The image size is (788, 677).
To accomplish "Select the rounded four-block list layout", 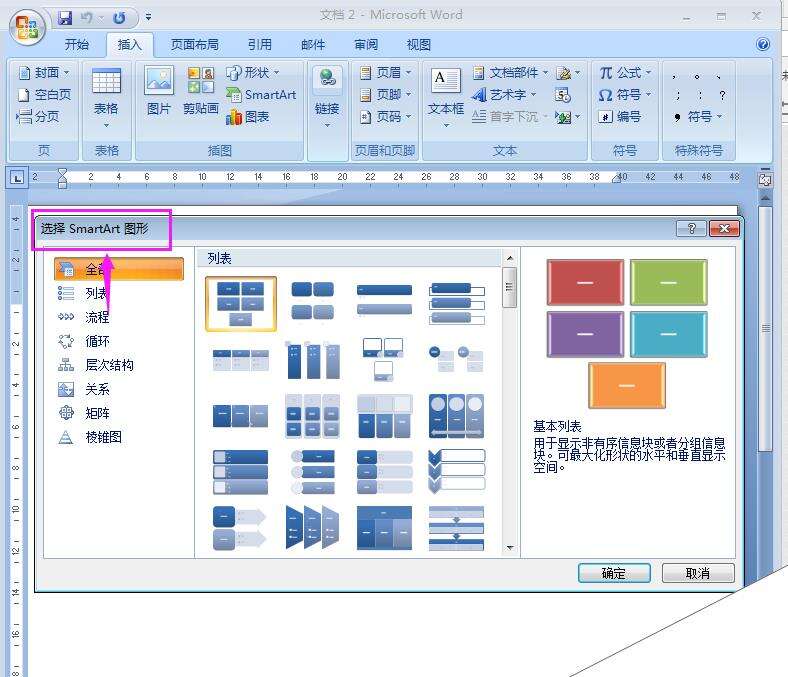I will 313,301.
